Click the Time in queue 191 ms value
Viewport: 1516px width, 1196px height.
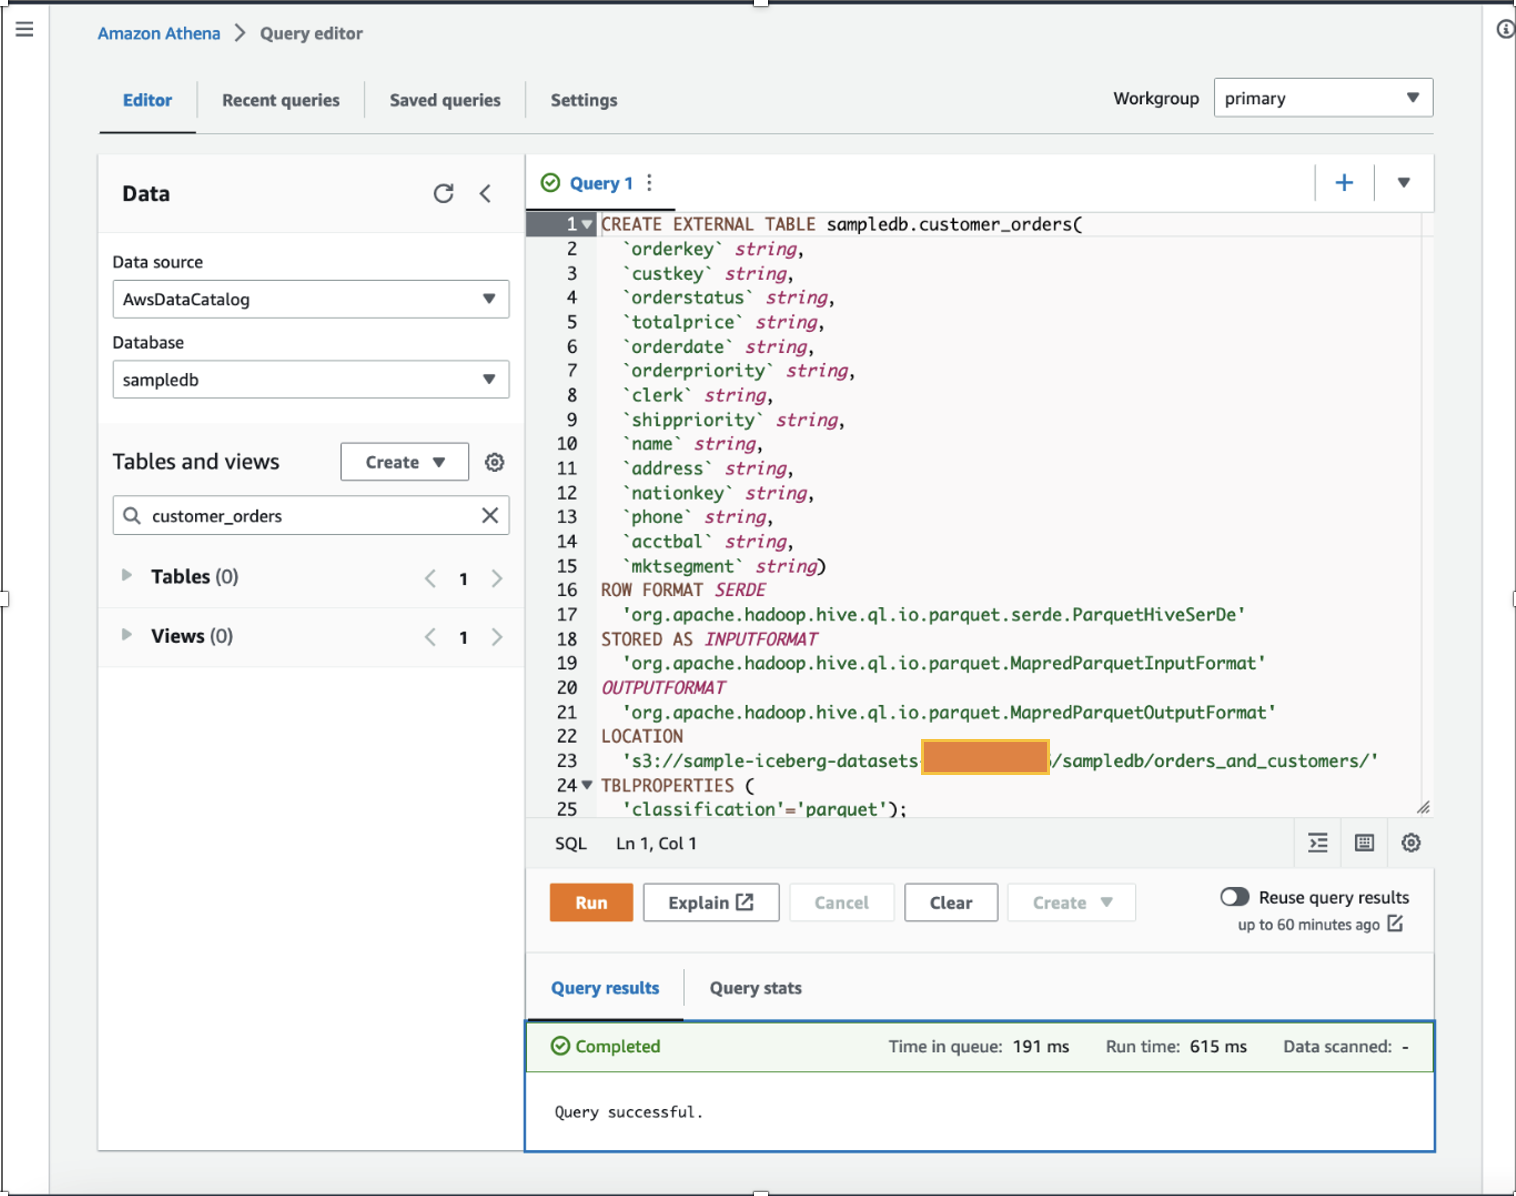coord(1041,1046)
